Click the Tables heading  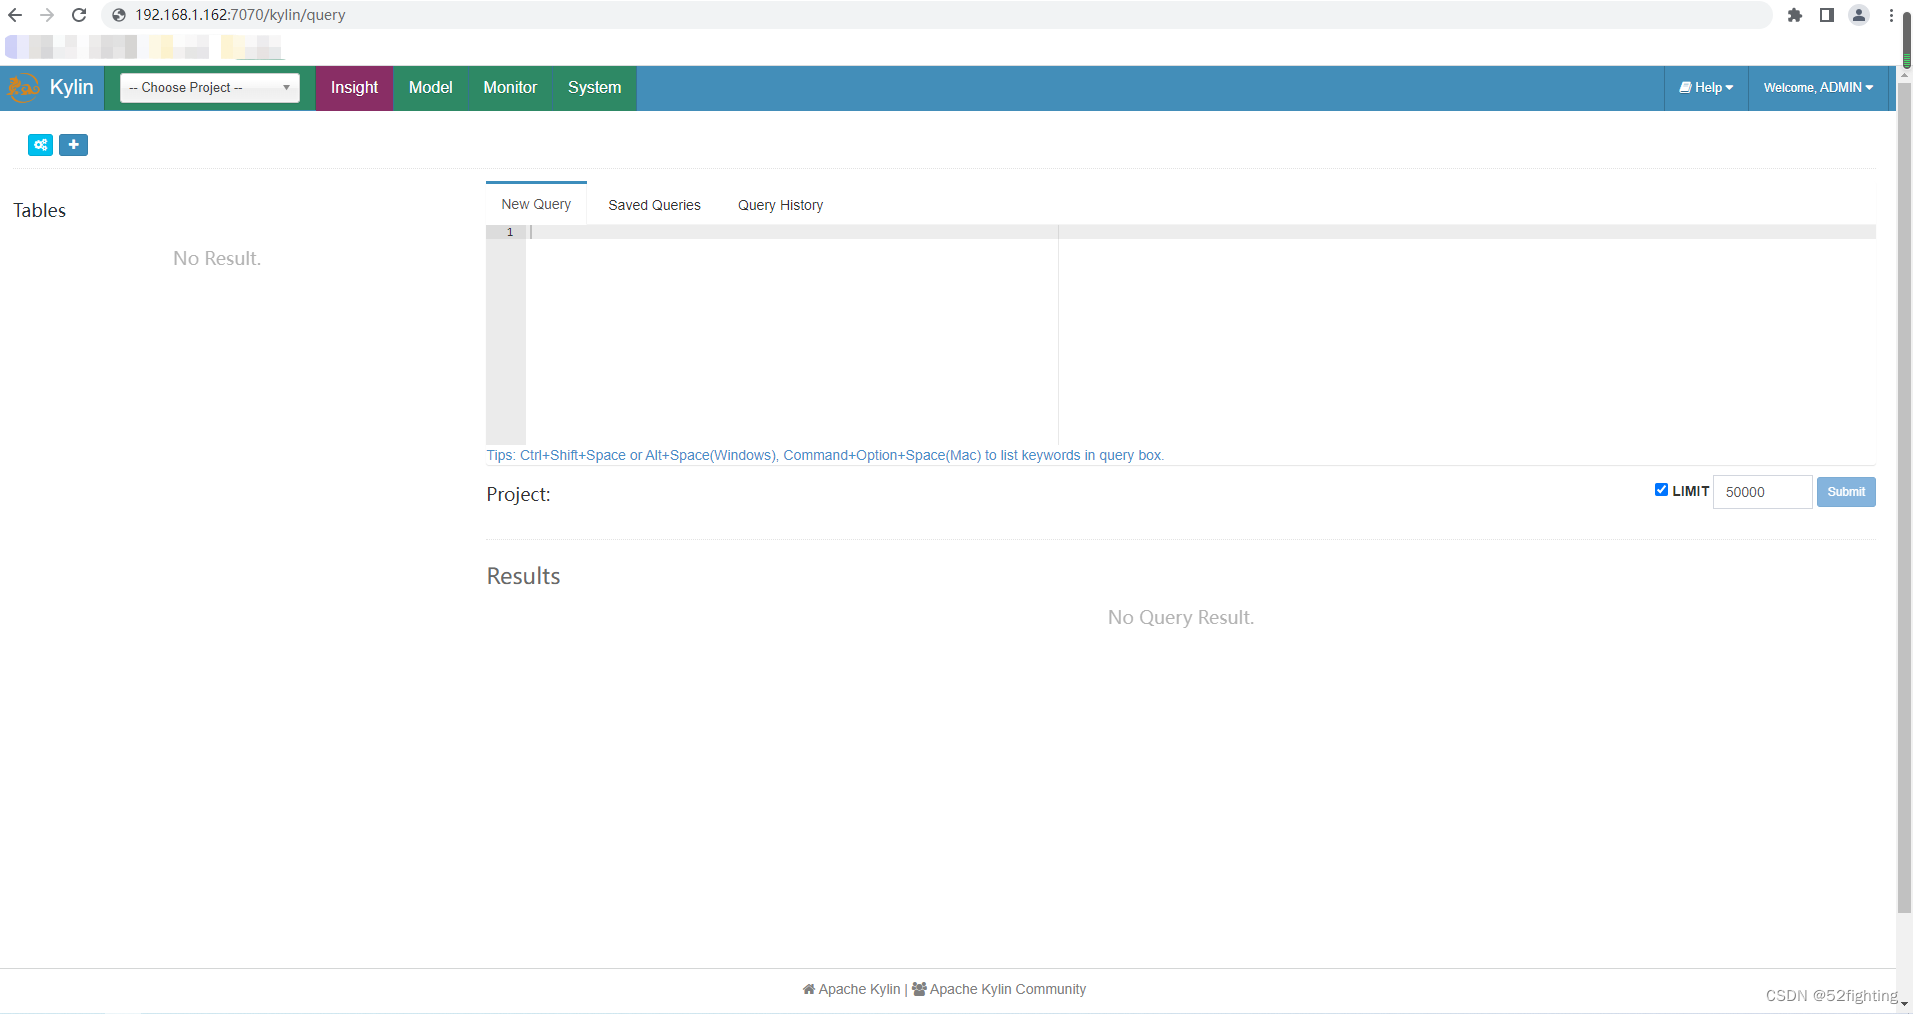point(40,211)
